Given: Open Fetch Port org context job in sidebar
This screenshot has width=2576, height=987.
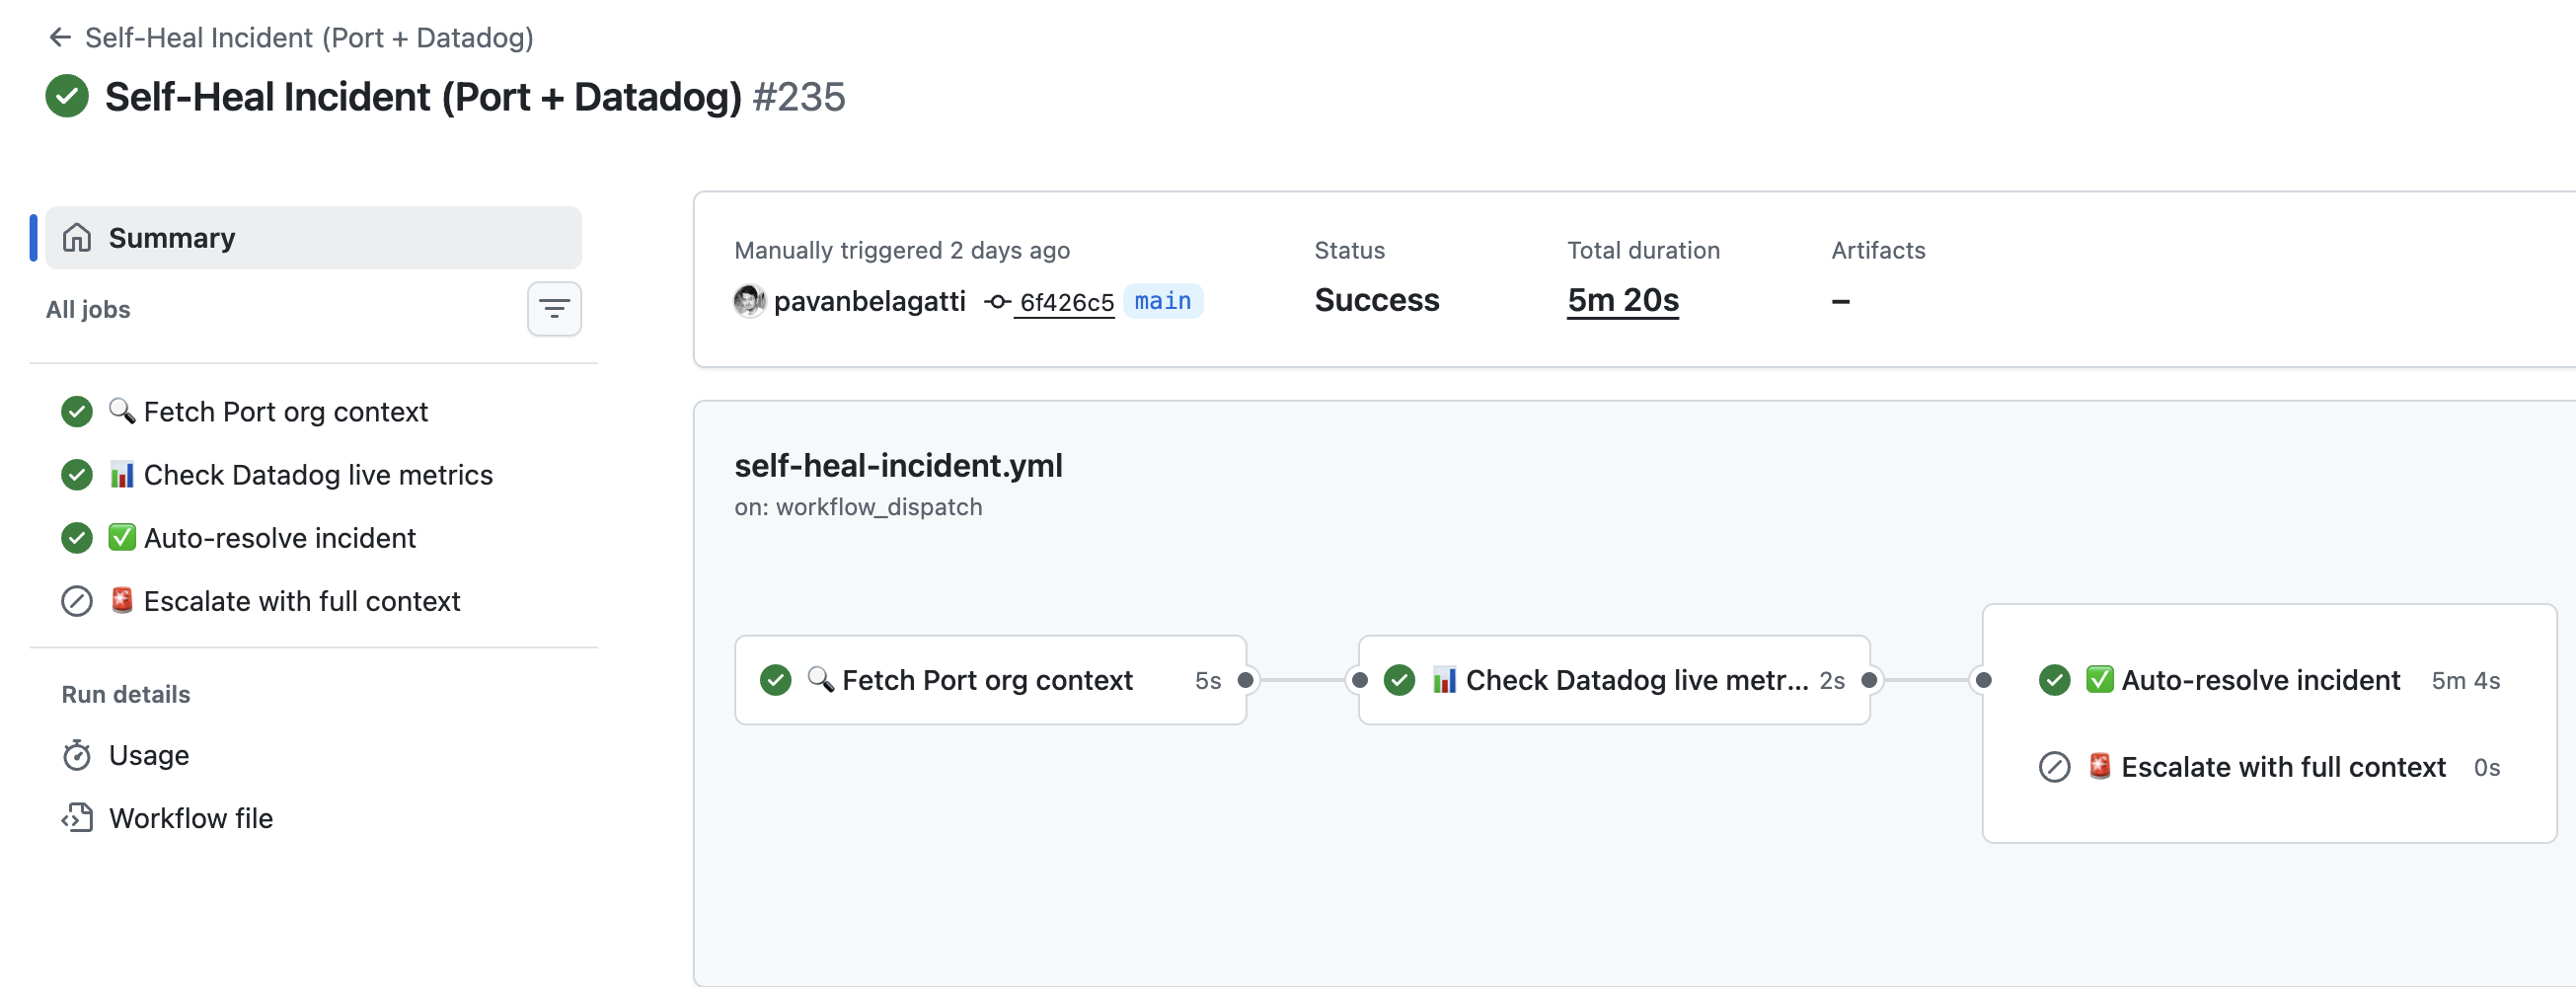Looking at the screenshot, I should pos(313,411).
